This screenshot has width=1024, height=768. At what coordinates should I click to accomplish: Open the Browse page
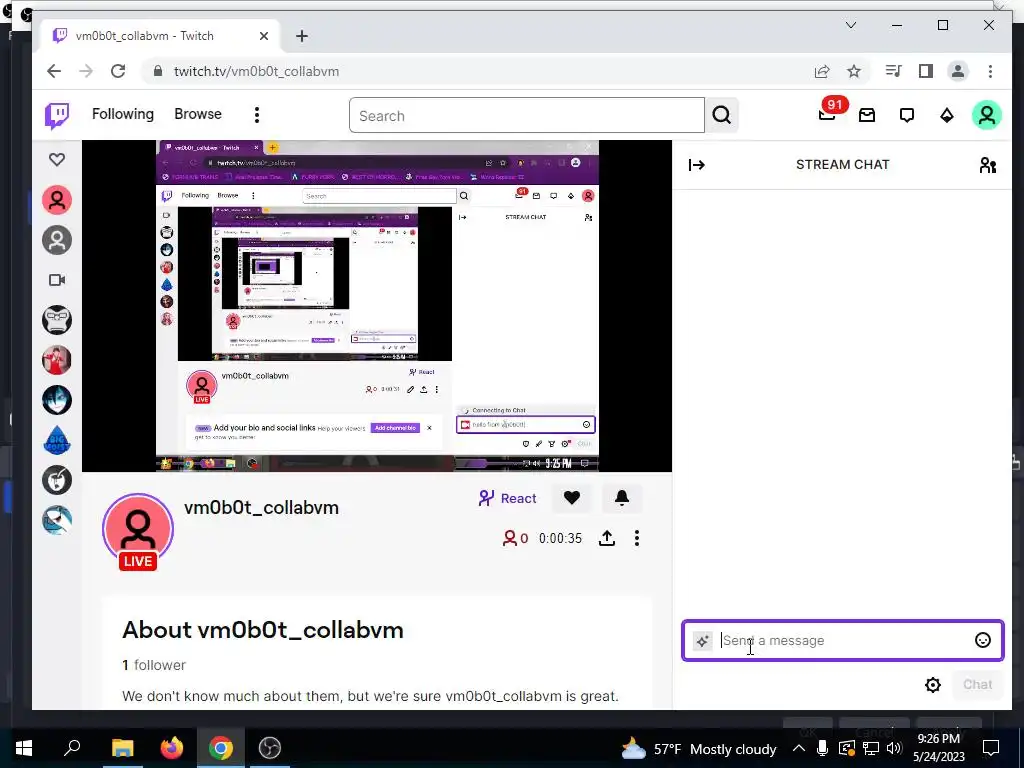(198, 114)
